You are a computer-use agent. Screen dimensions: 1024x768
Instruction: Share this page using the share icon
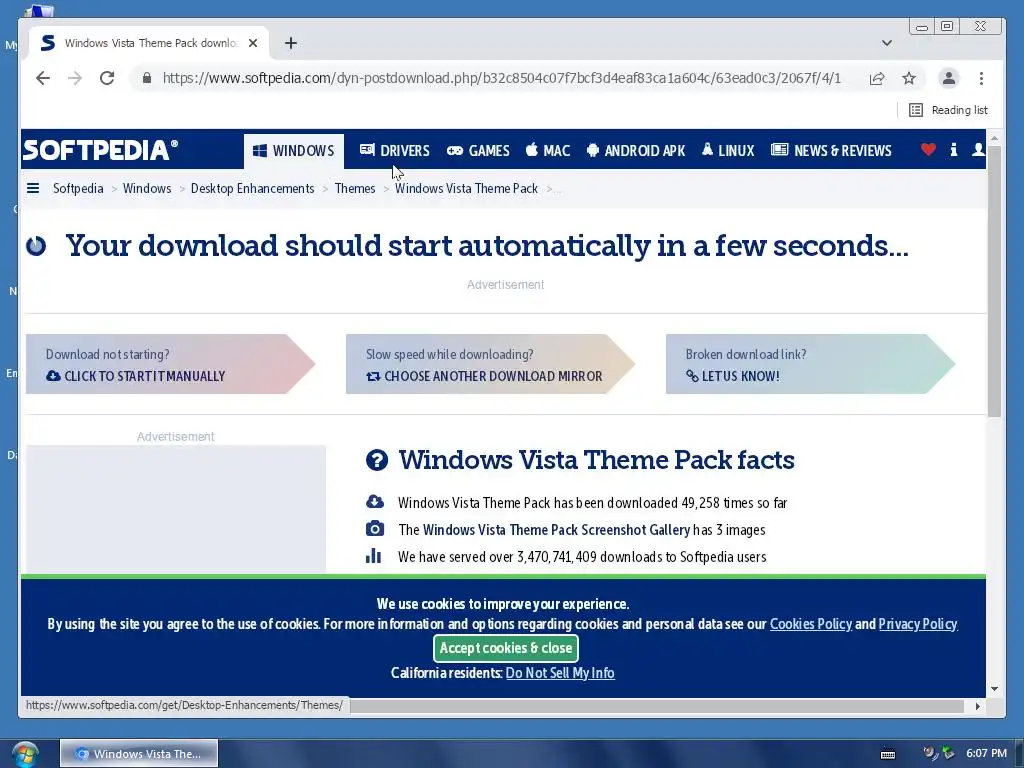click(x=877, y=78)
